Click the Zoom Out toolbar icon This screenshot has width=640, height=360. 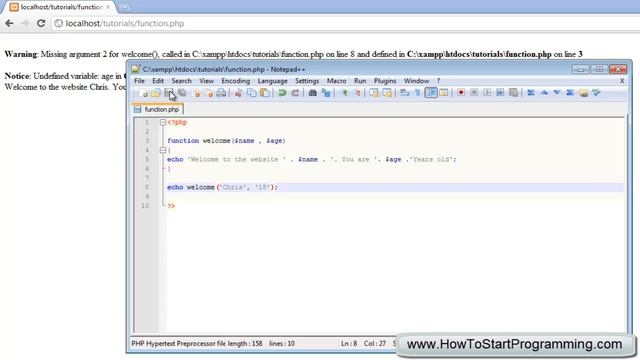pyautogui.click(x=357, y=93)
